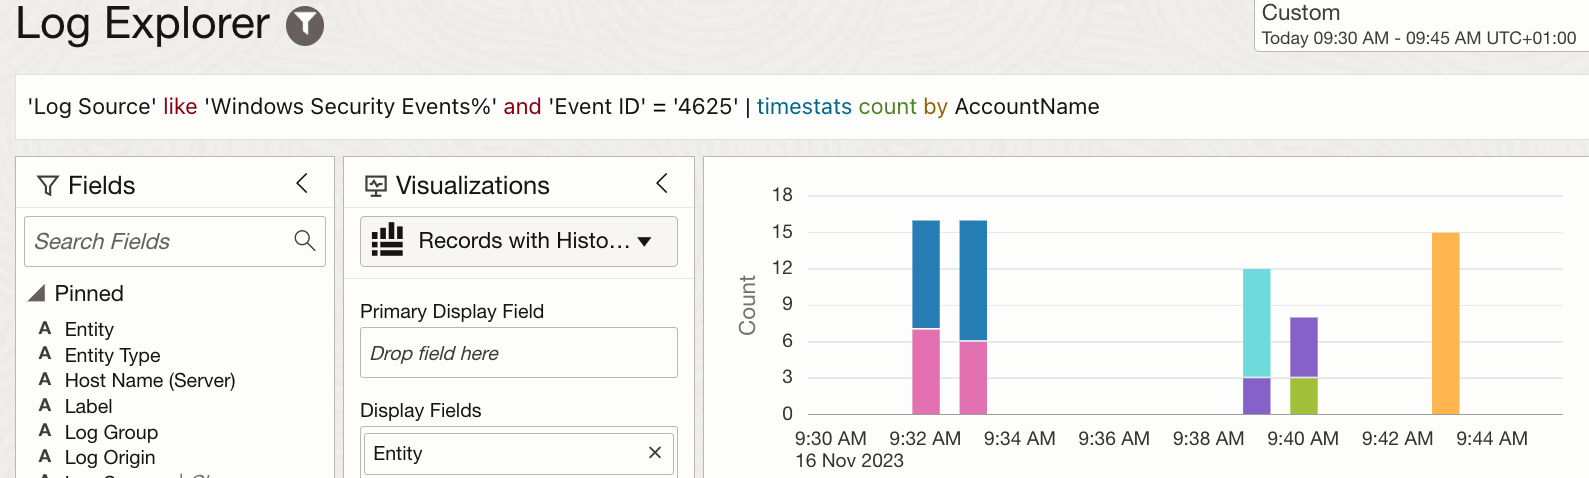
Task: Open the Custom time range selector
Action: tap(1418, 25)
